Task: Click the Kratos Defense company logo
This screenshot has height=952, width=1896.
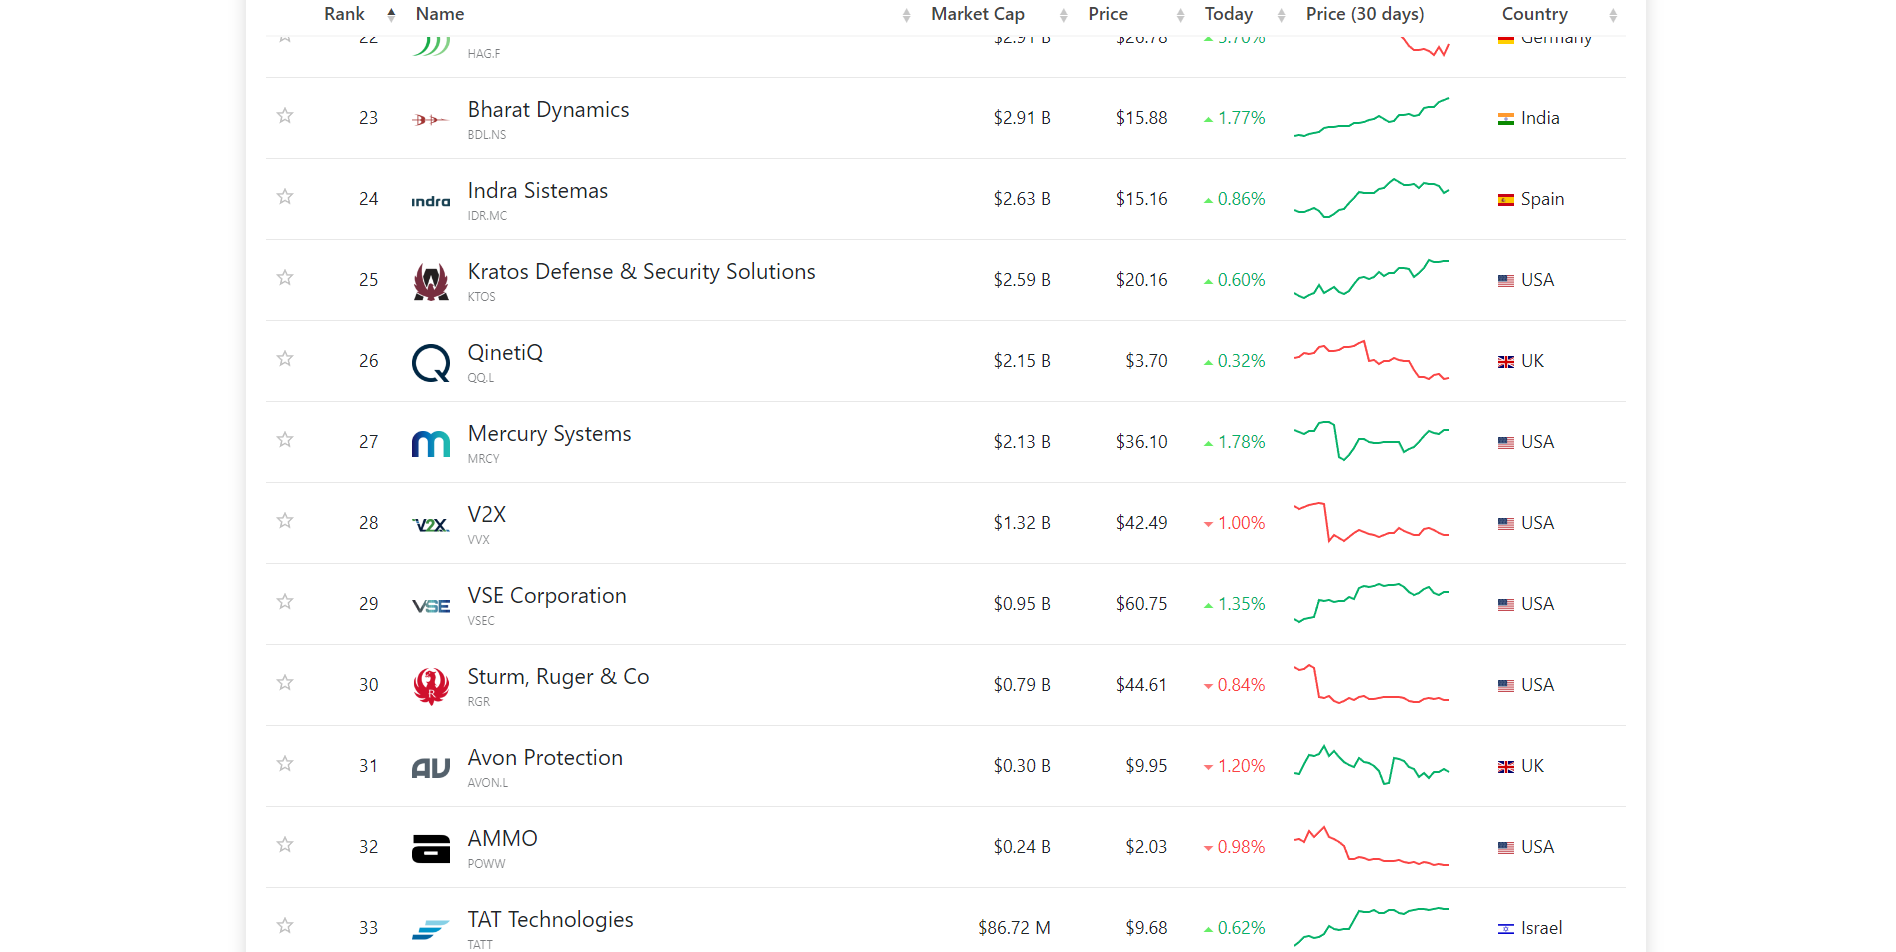Action: (431, 281)
